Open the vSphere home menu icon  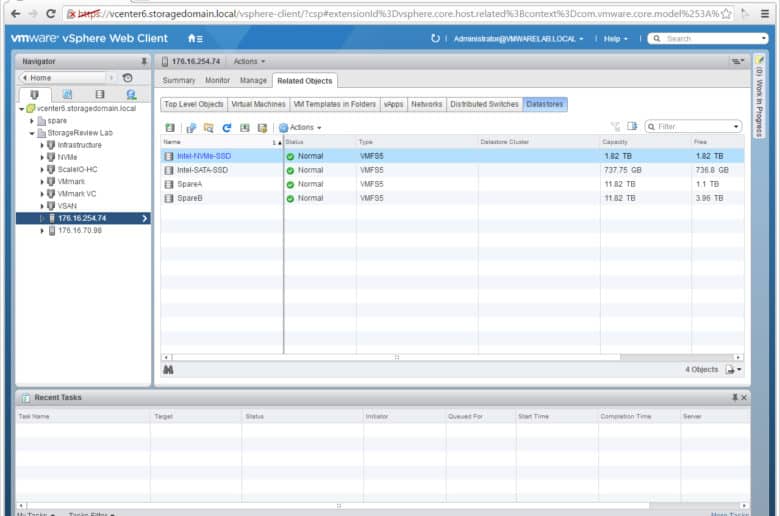click(195, 38)
